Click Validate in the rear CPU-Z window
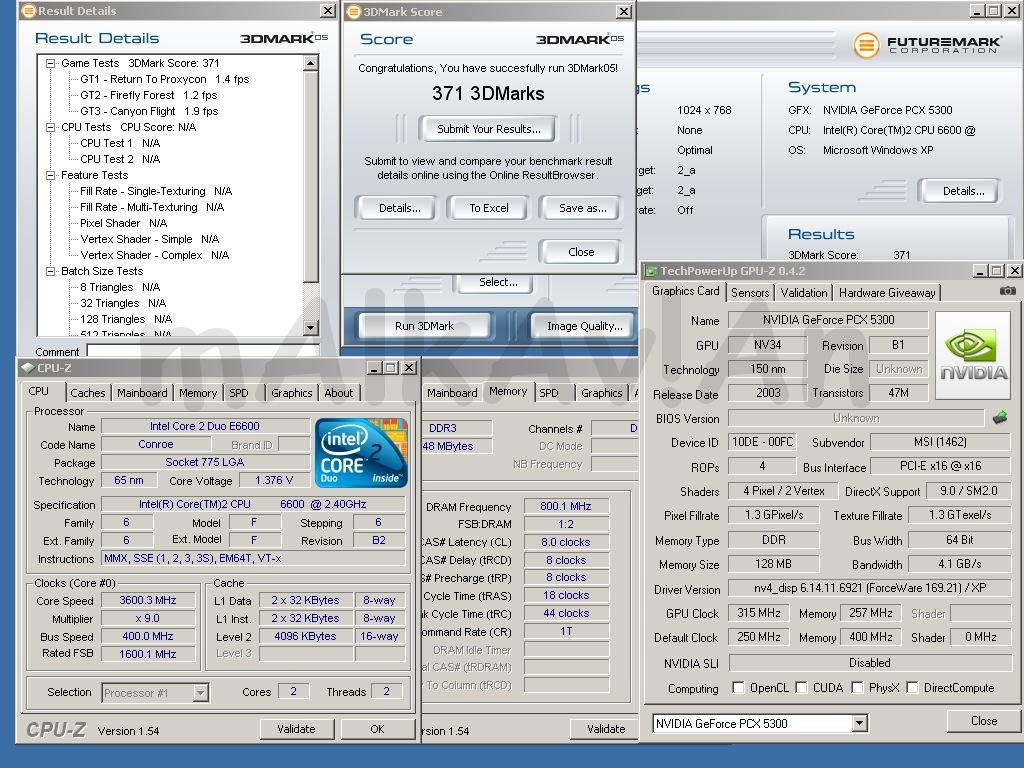 point(606,729)
